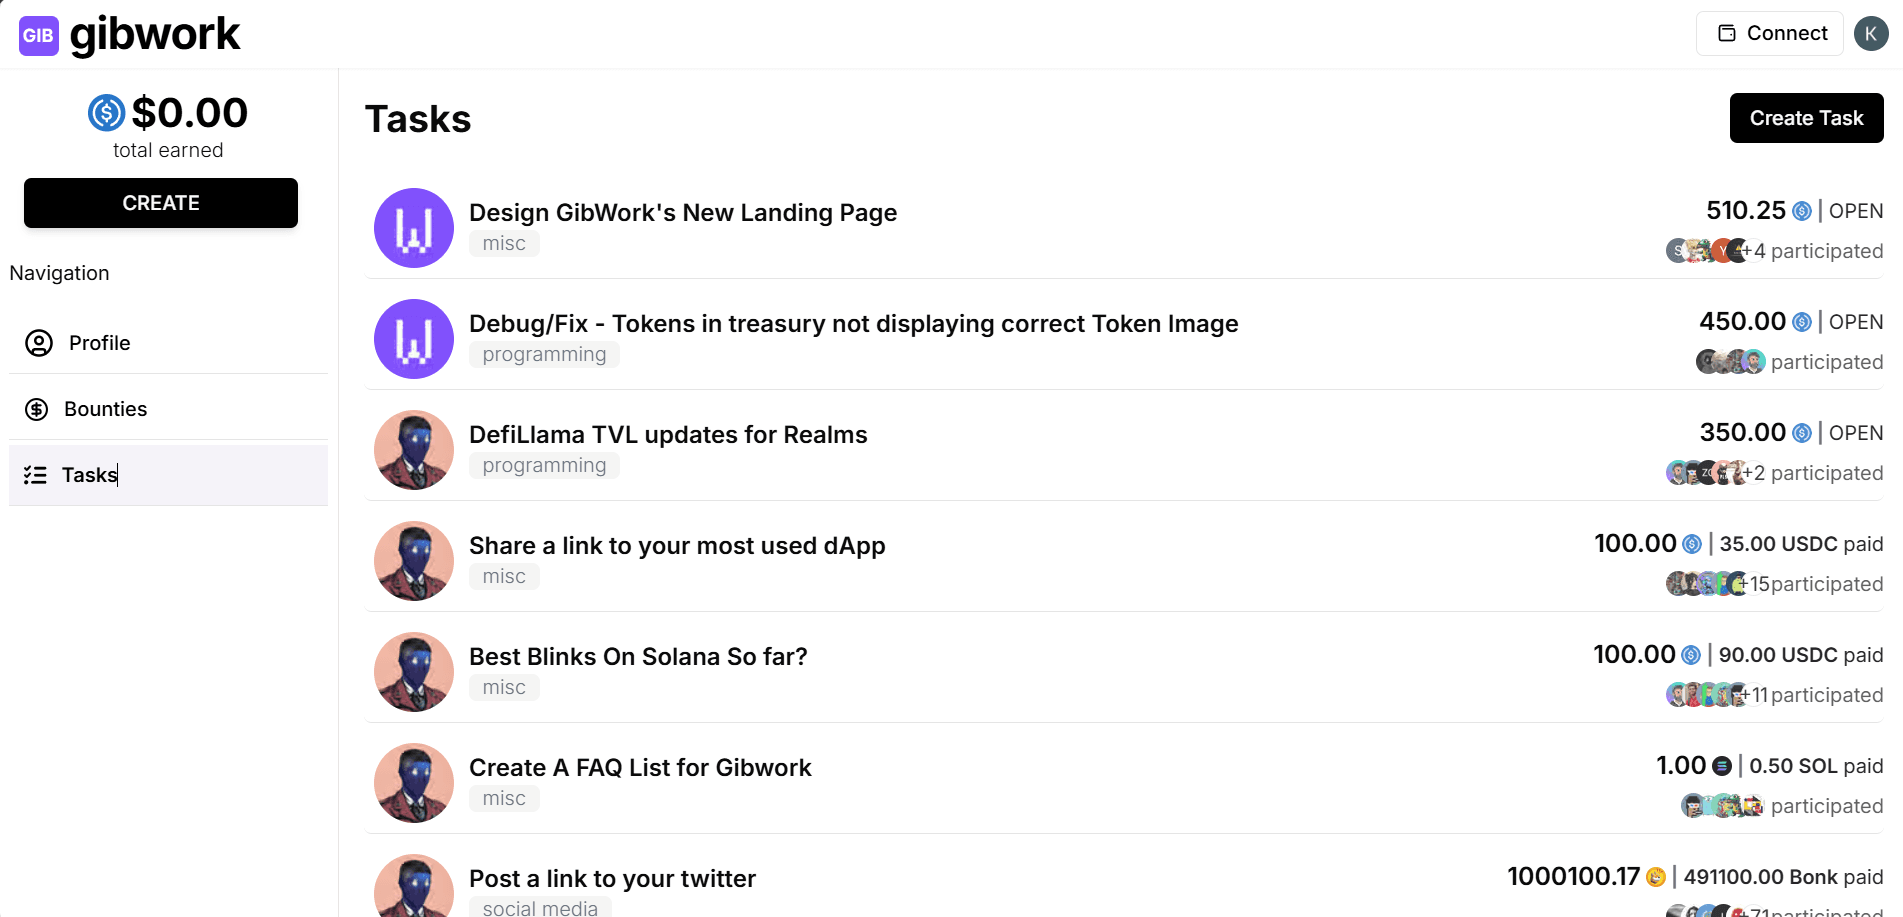1903x917 pixels.
Task: Click the OPEN status on 510.25 task
Action: coord(1856,211)
